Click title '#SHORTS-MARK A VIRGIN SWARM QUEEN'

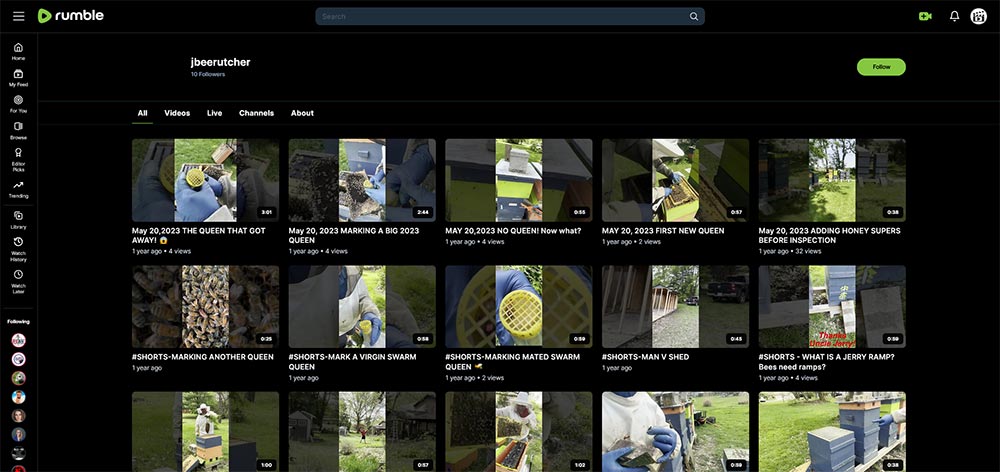tap(352, 362)
